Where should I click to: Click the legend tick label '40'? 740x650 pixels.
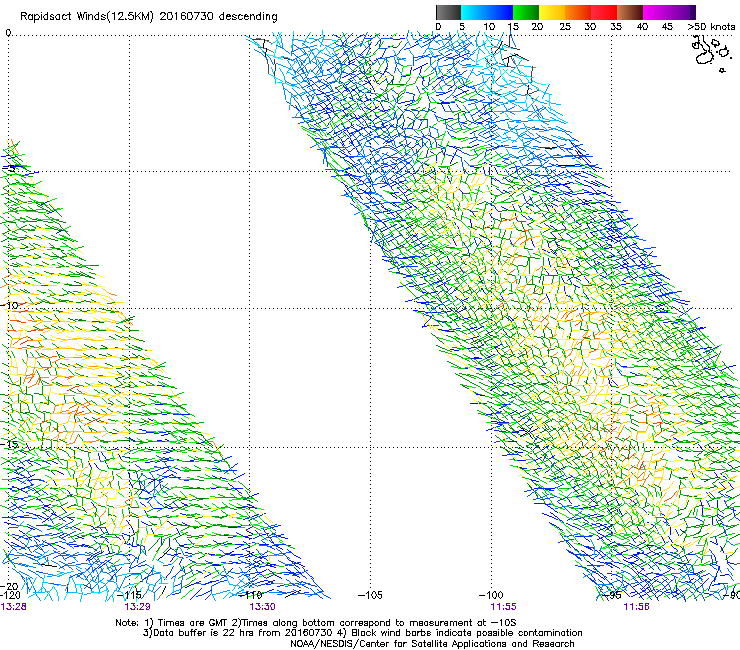pos(642,27)
